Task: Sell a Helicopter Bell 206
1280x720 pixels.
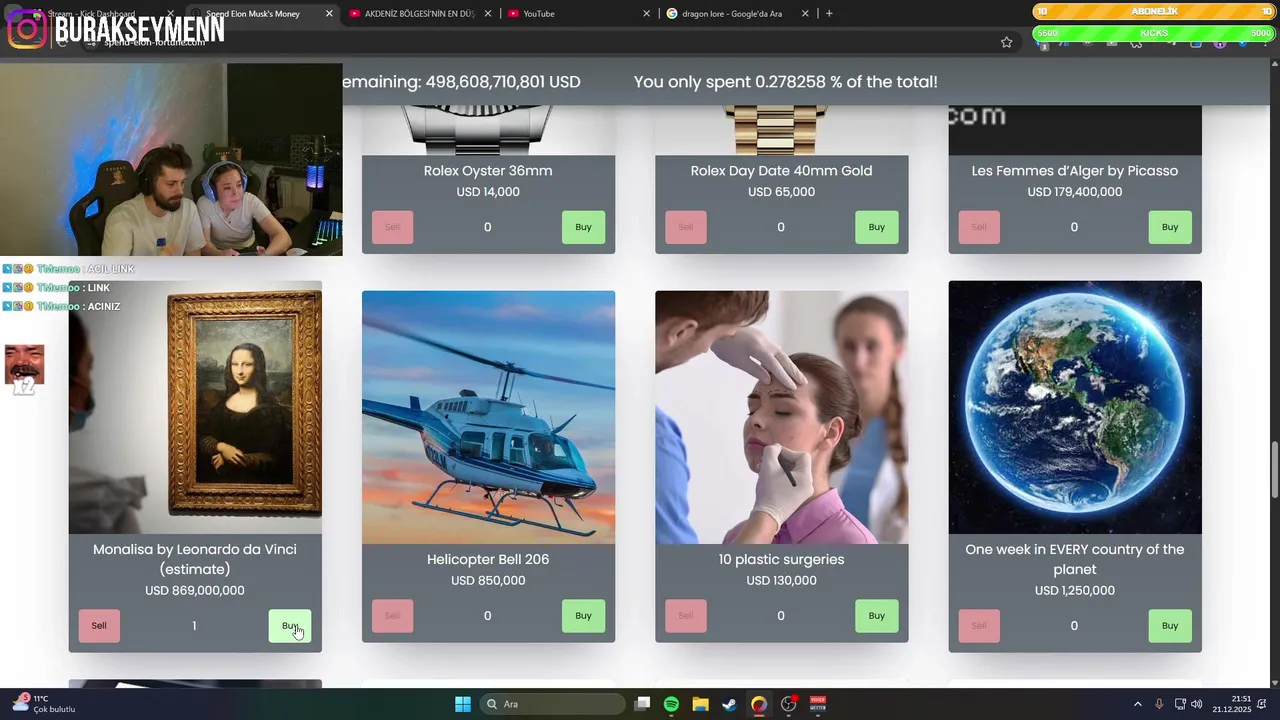Action: click(392, 616)
